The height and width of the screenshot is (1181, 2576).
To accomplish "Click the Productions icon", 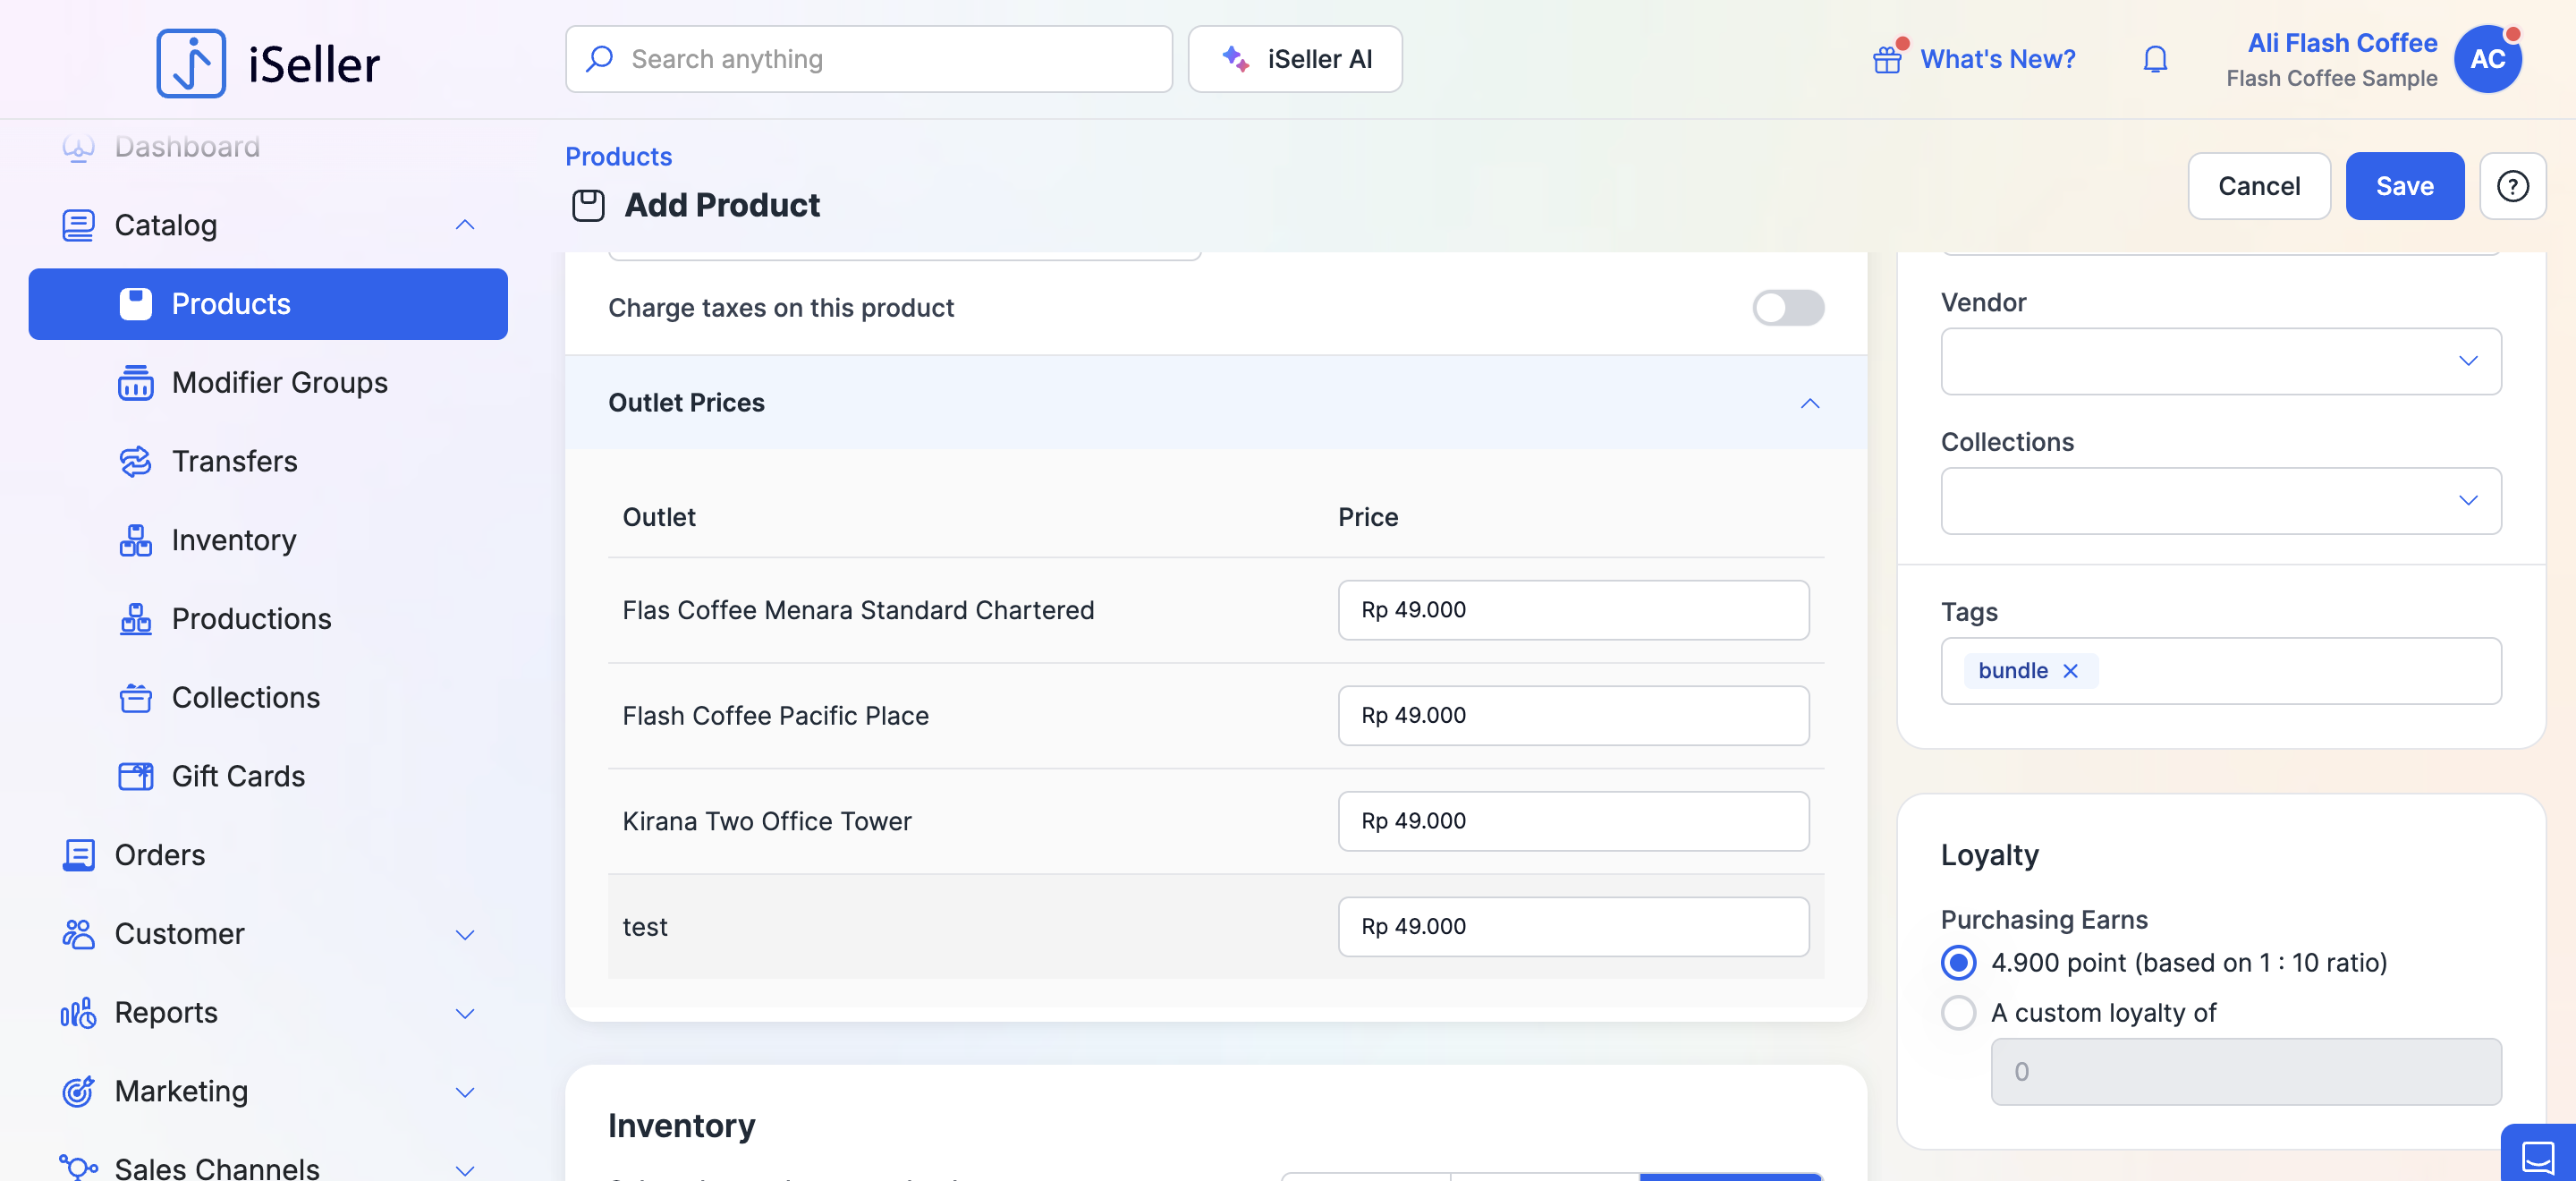I will pyautogui.click(x=135, y=619).
